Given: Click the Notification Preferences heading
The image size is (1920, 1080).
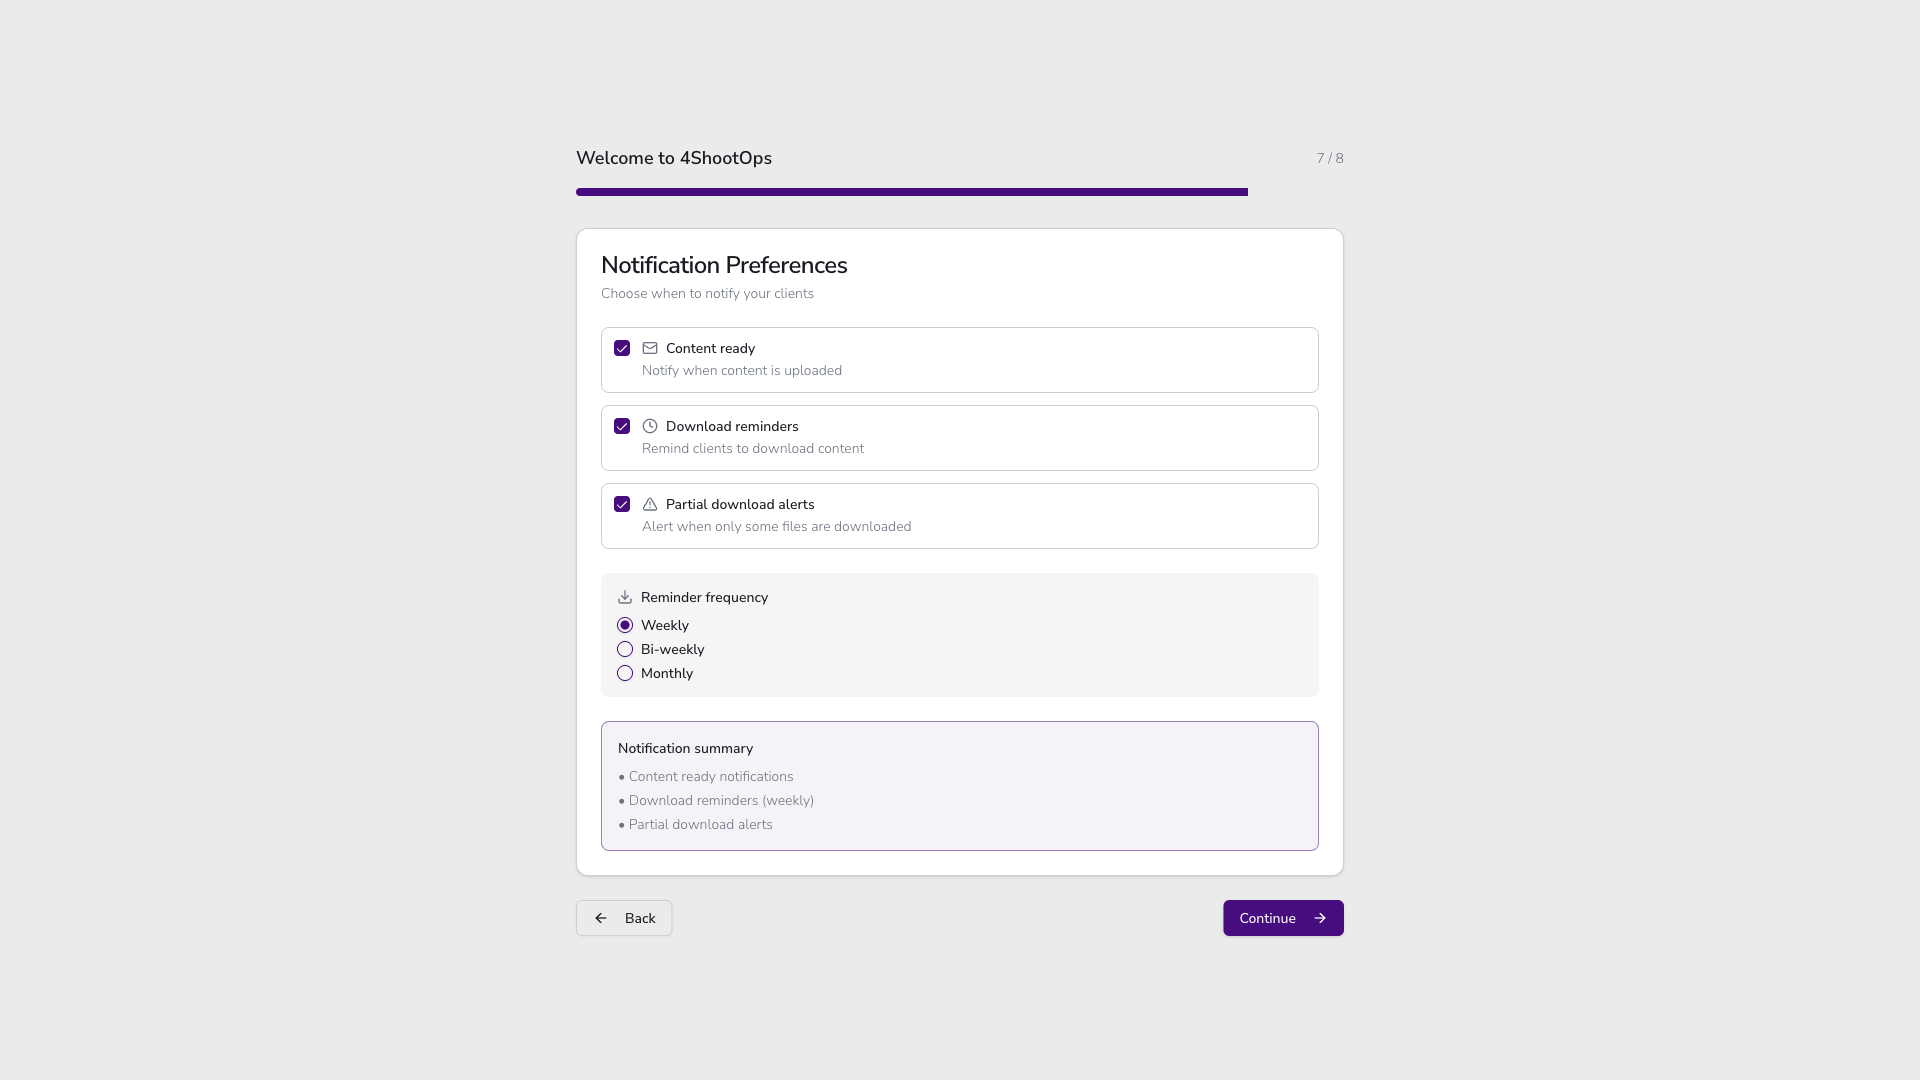Looking at the screenshot, I should pyautogui.click(x=724, y=265).
